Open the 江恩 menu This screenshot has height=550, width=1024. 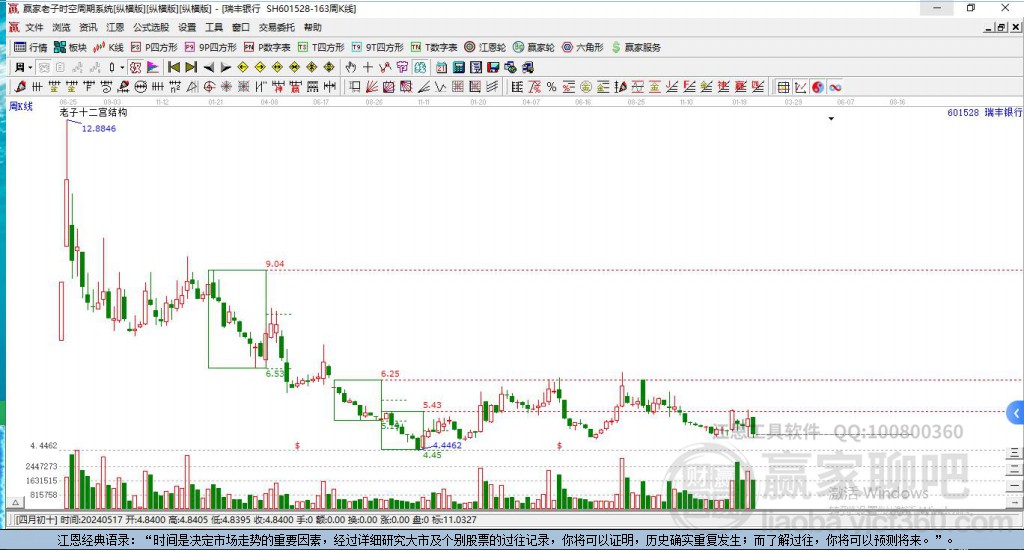point(115,27)
